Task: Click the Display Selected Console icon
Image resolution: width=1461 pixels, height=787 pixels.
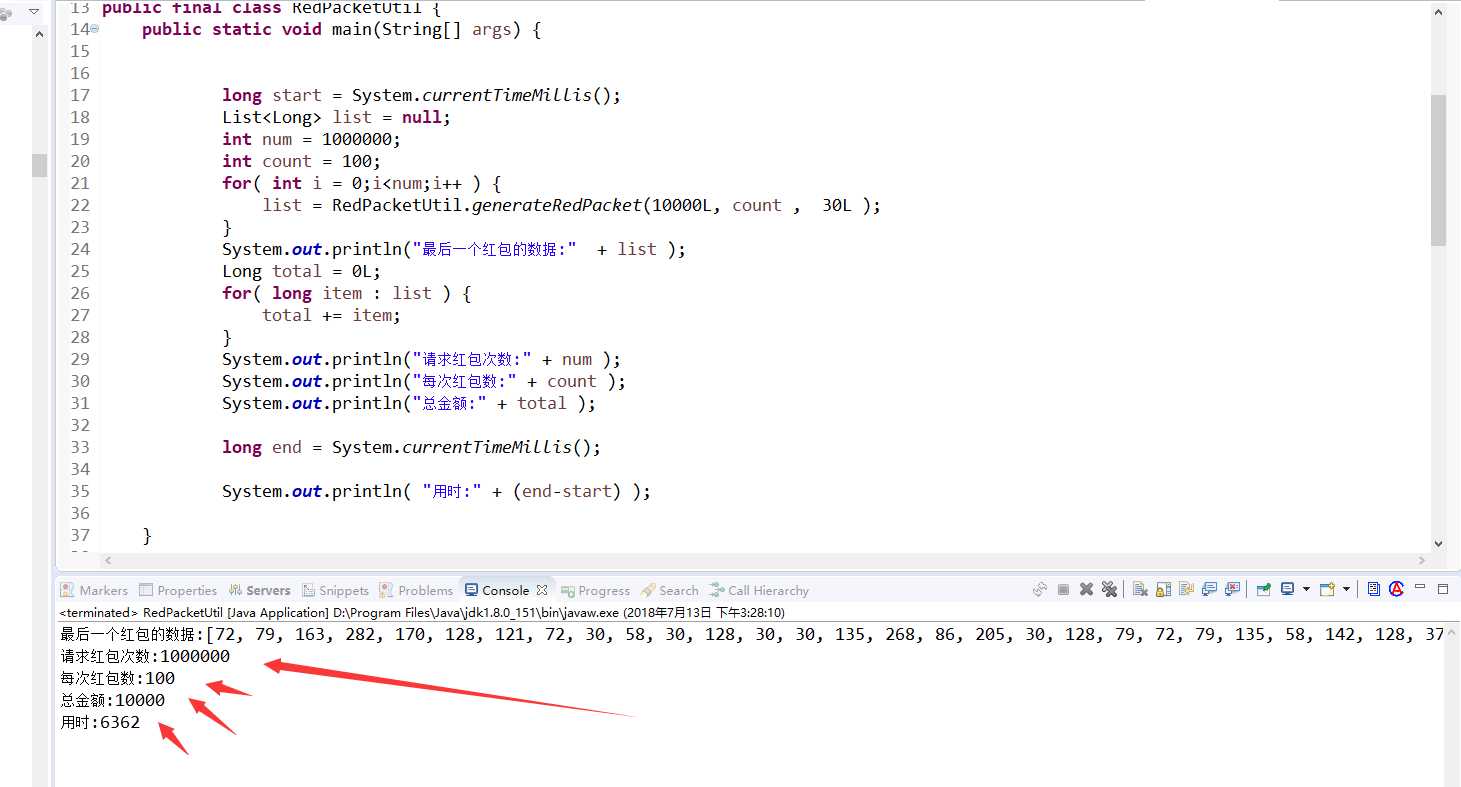Action: [x=1287, y=589]
